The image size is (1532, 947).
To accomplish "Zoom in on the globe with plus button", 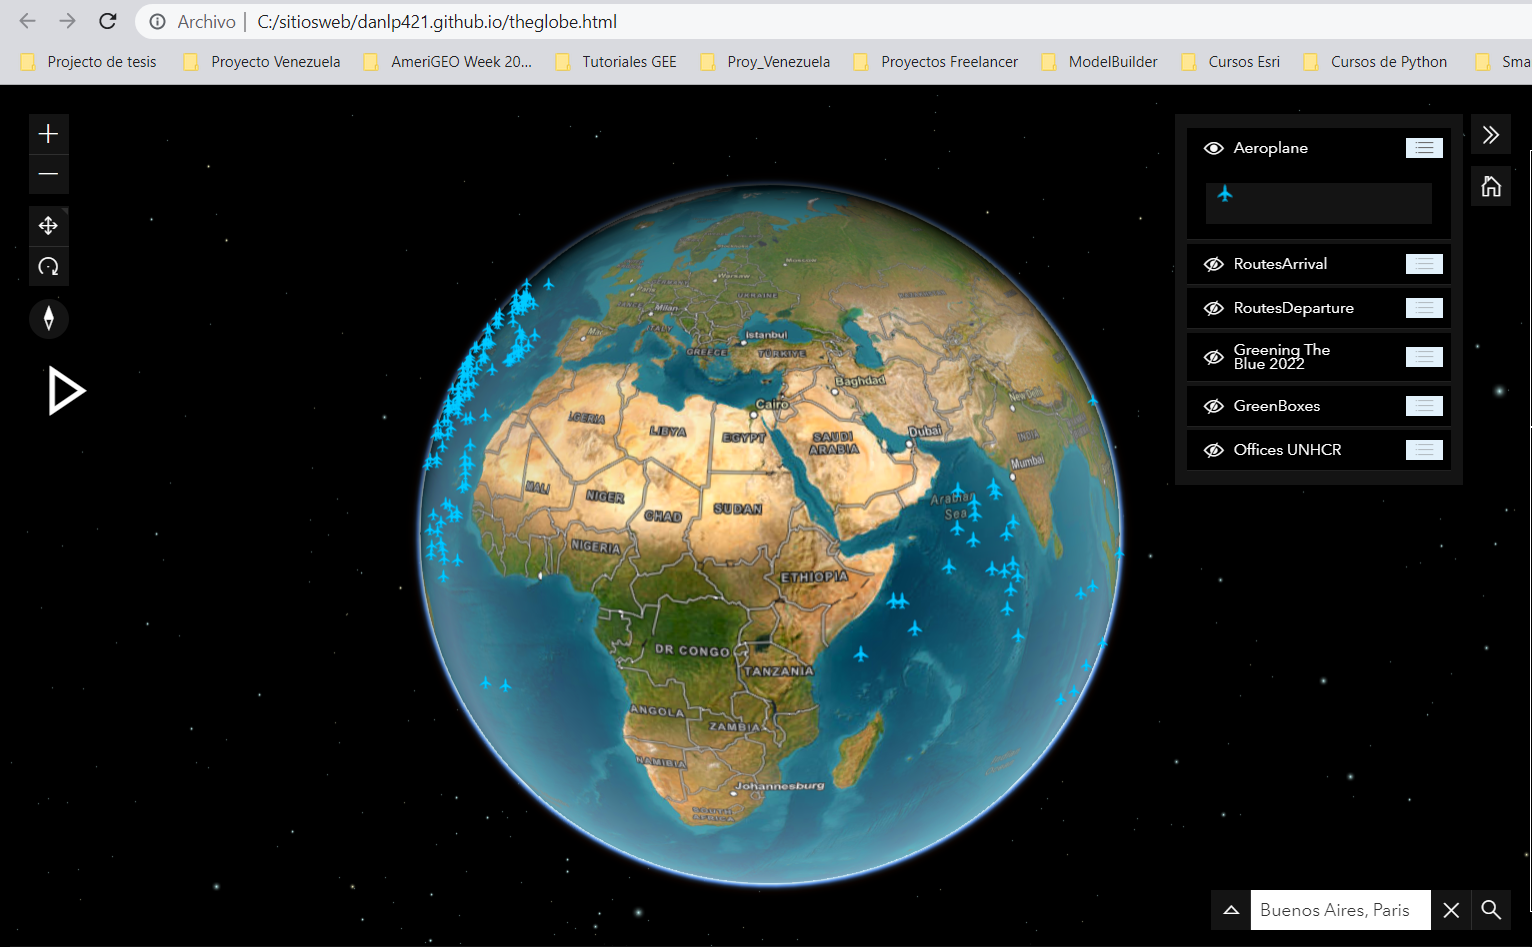I will (x=48, y=134).
